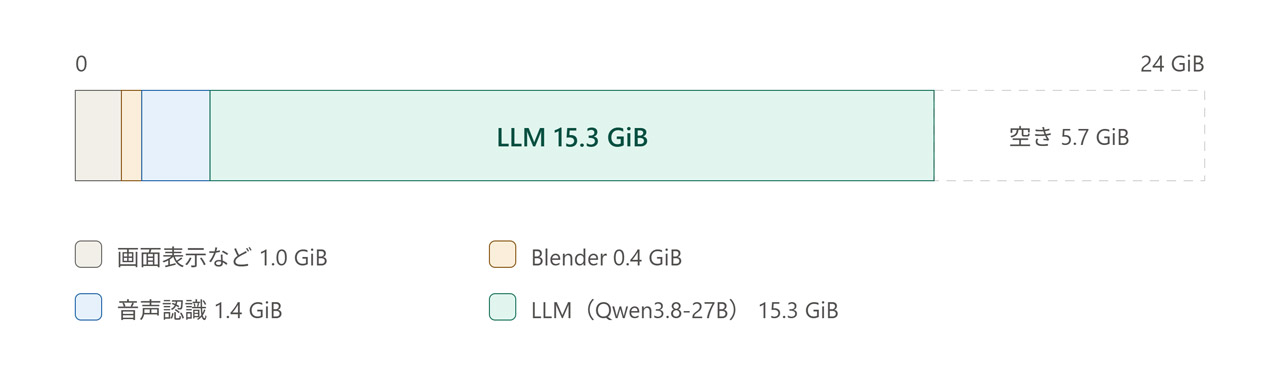Click the "24 GiB" axis end label
The image size is (1280, 369).
pyautogui.click(x=1172, y=64)
